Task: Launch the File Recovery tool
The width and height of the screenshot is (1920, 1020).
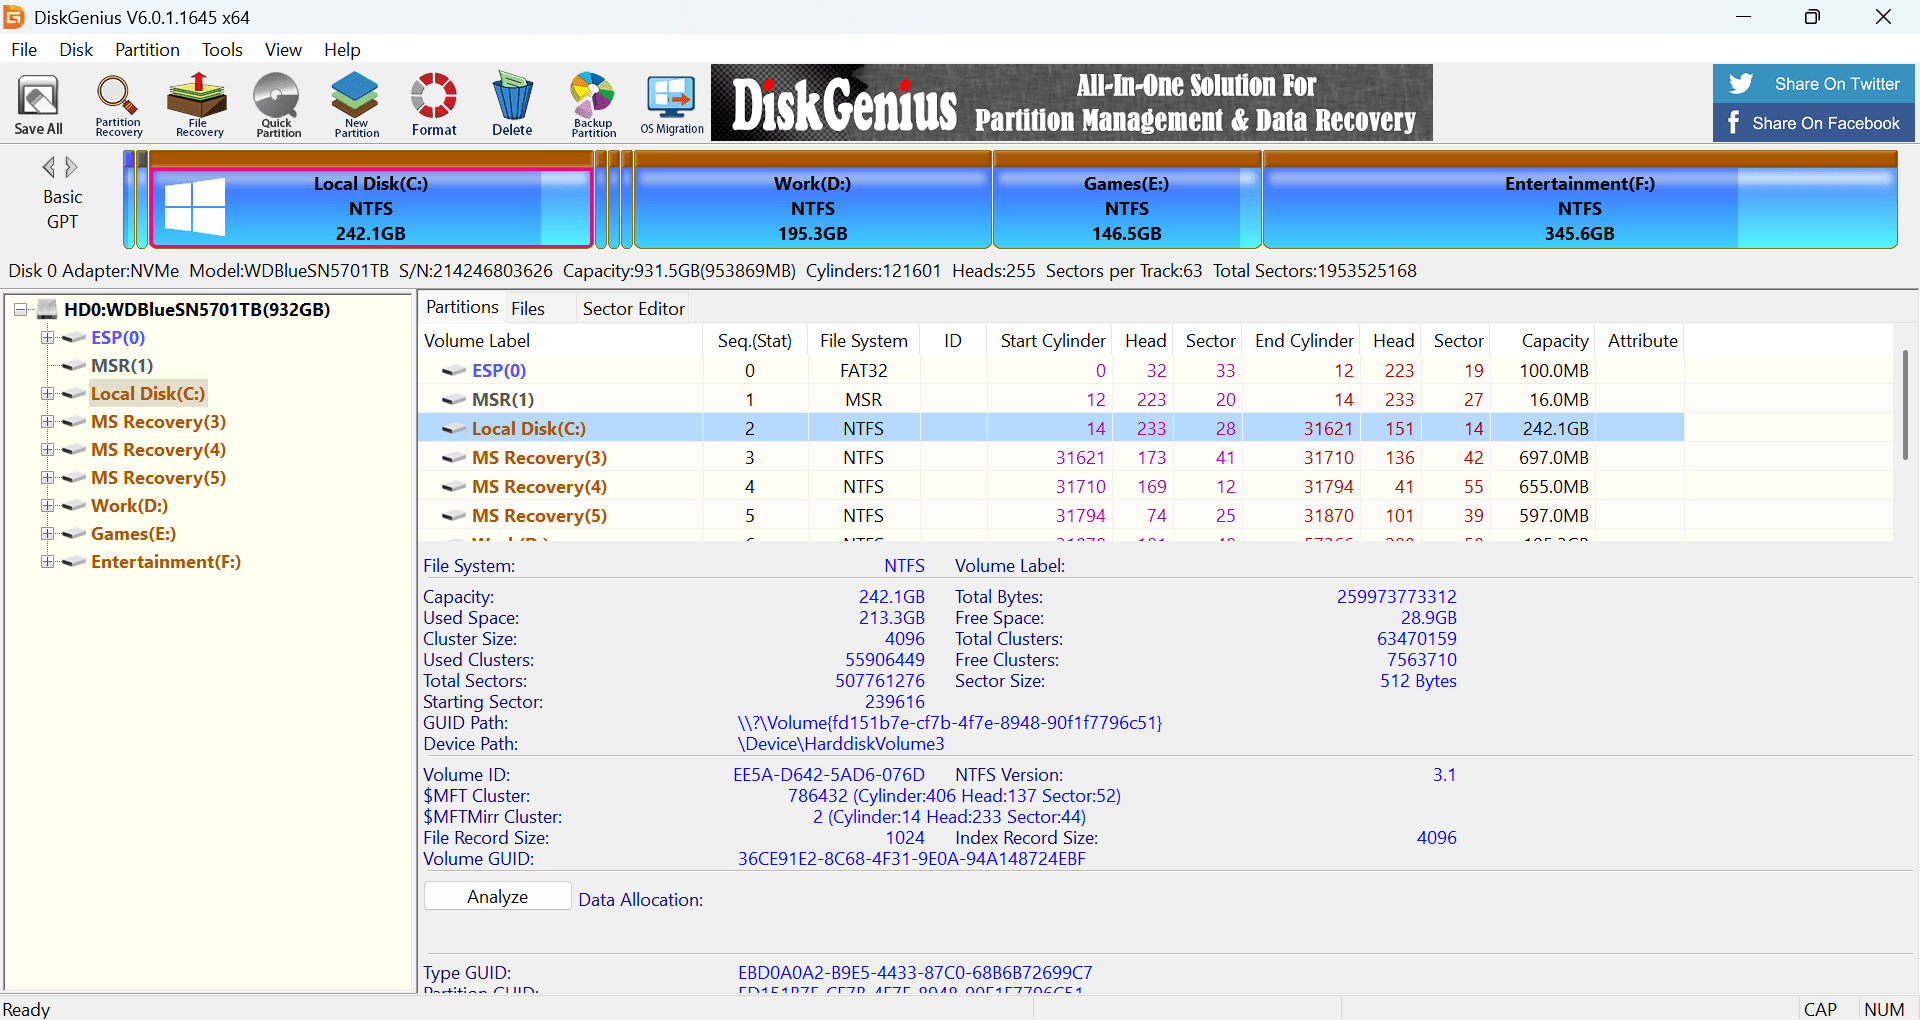Action: click(198, 104)
